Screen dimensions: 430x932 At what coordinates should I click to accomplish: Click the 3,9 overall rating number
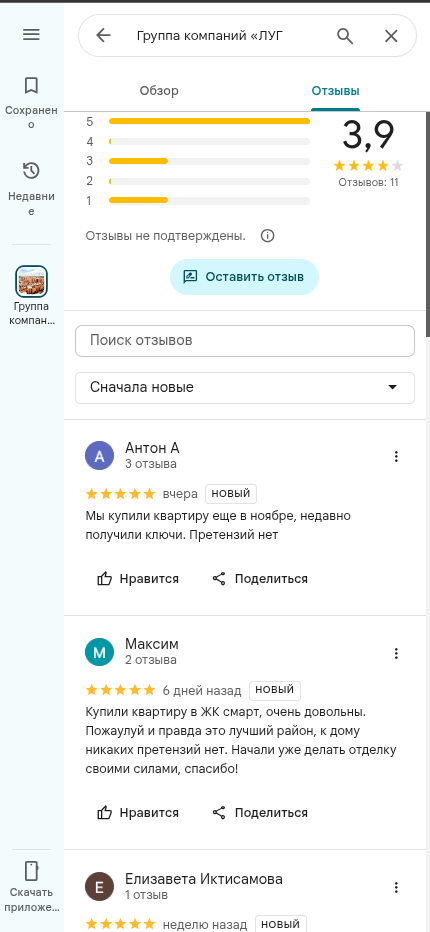tap(368, 134)
